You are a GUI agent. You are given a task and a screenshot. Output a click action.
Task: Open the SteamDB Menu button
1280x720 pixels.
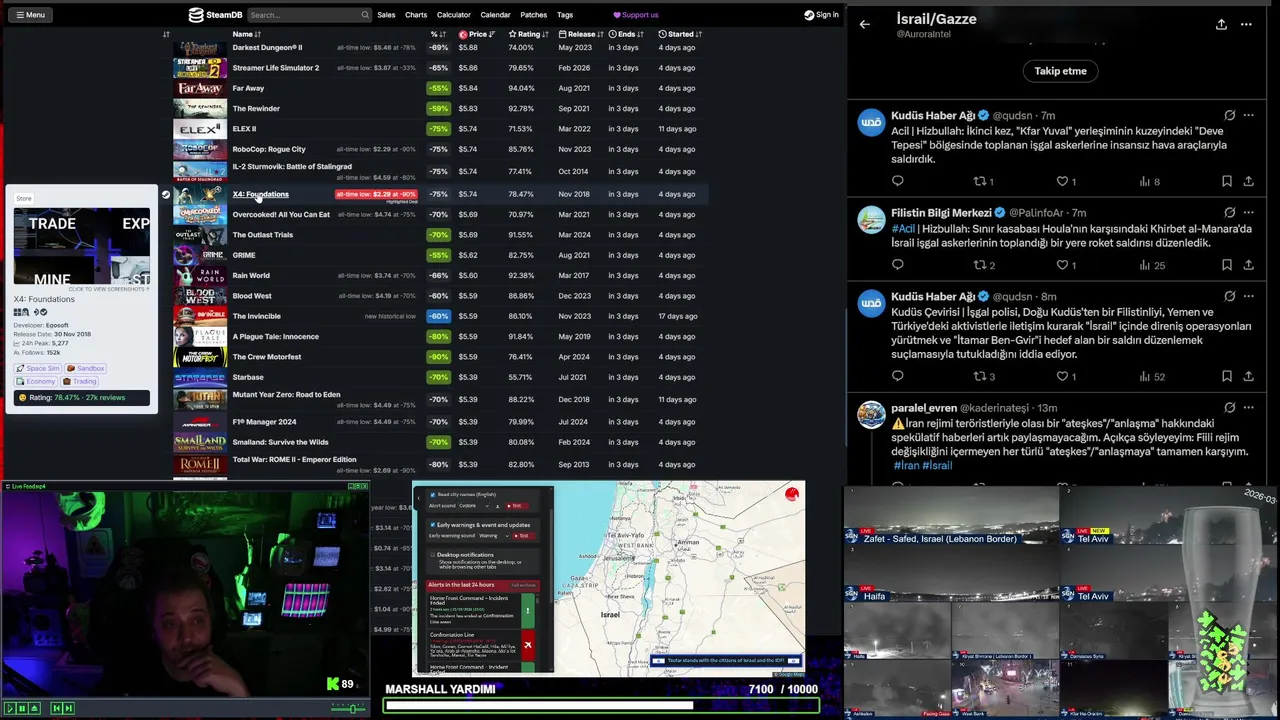tap(30, 15)
